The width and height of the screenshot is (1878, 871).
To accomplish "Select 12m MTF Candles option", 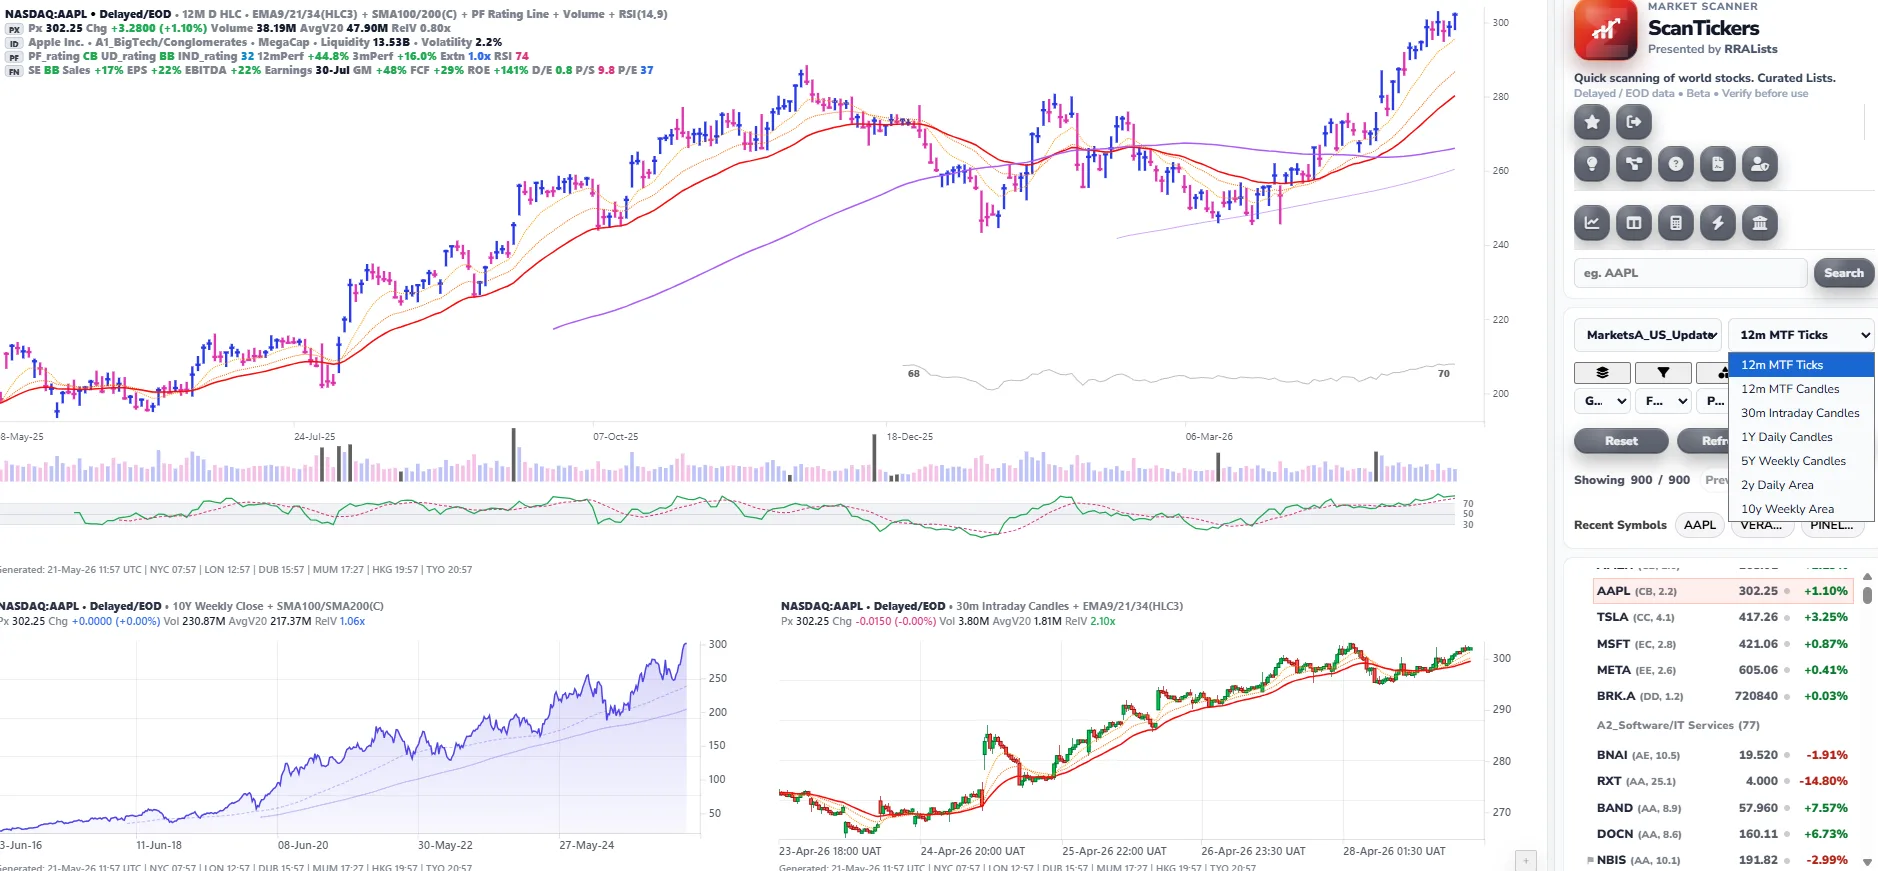I will [x=1801, y=389].
